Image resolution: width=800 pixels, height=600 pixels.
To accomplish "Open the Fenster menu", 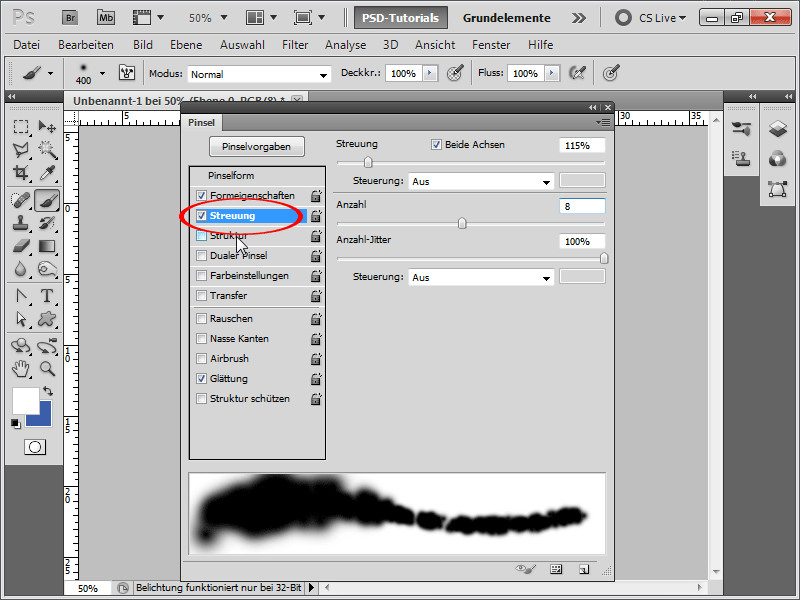I will [491, 45].
